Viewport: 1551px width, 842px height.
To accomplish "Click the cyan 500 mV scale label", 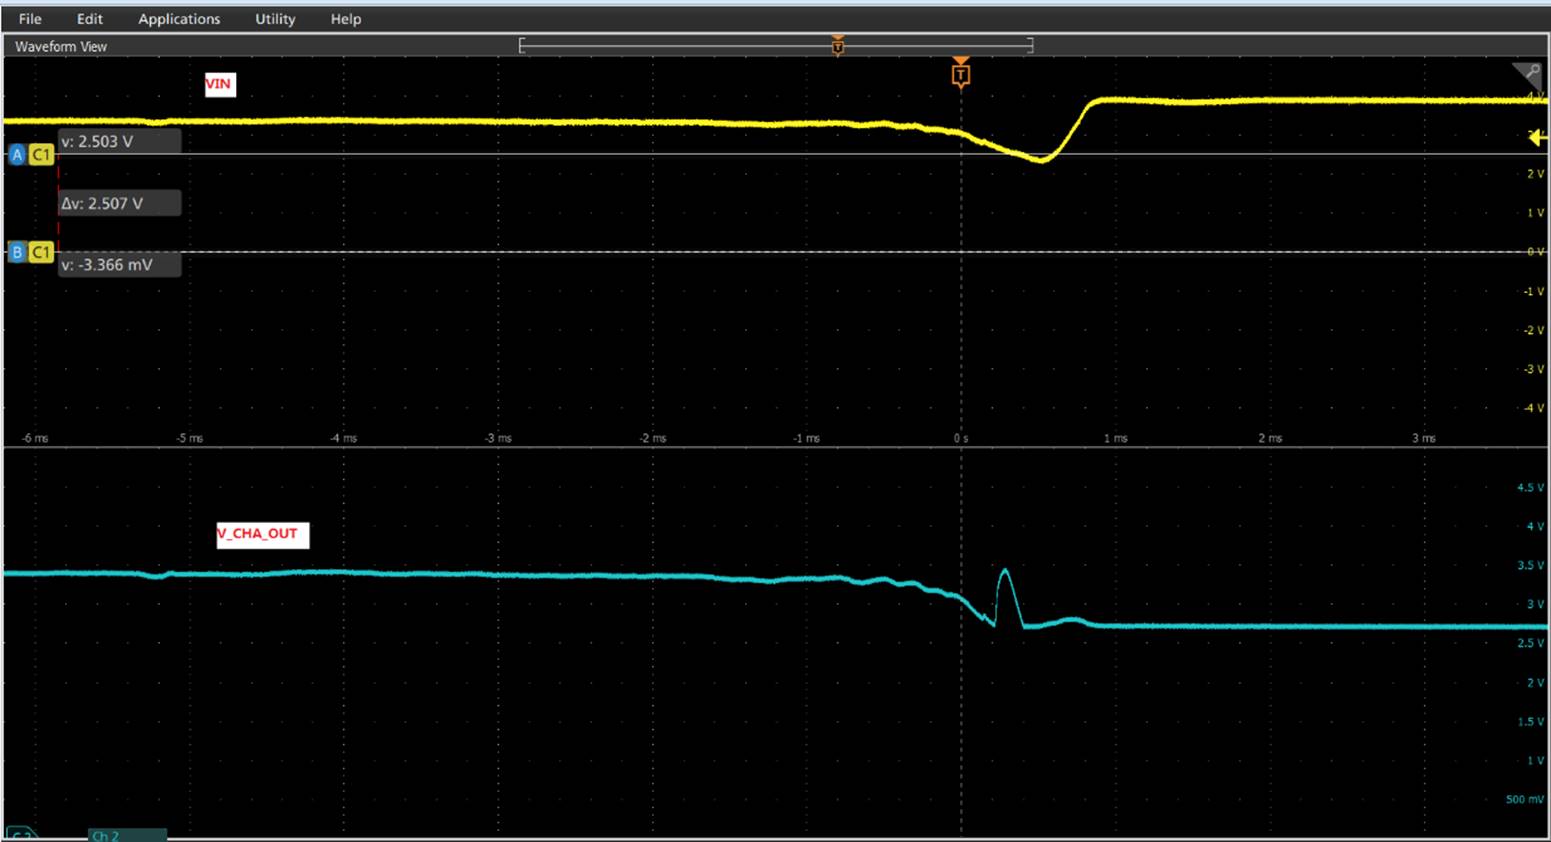I will [1525, 799].
